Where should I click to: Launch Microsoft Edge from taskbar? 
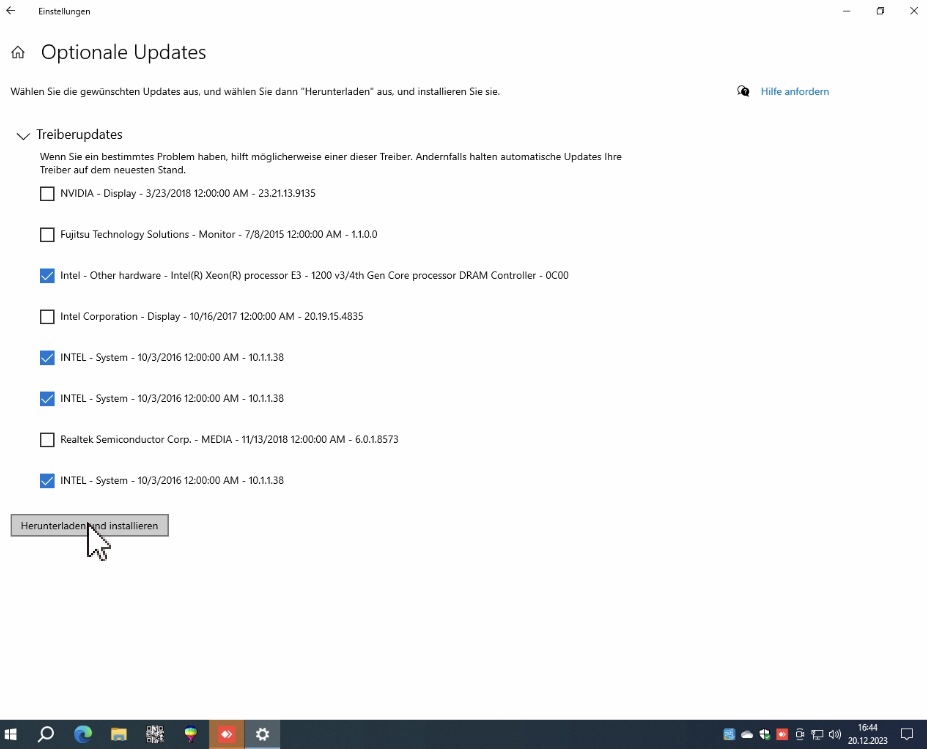point(83,734)
